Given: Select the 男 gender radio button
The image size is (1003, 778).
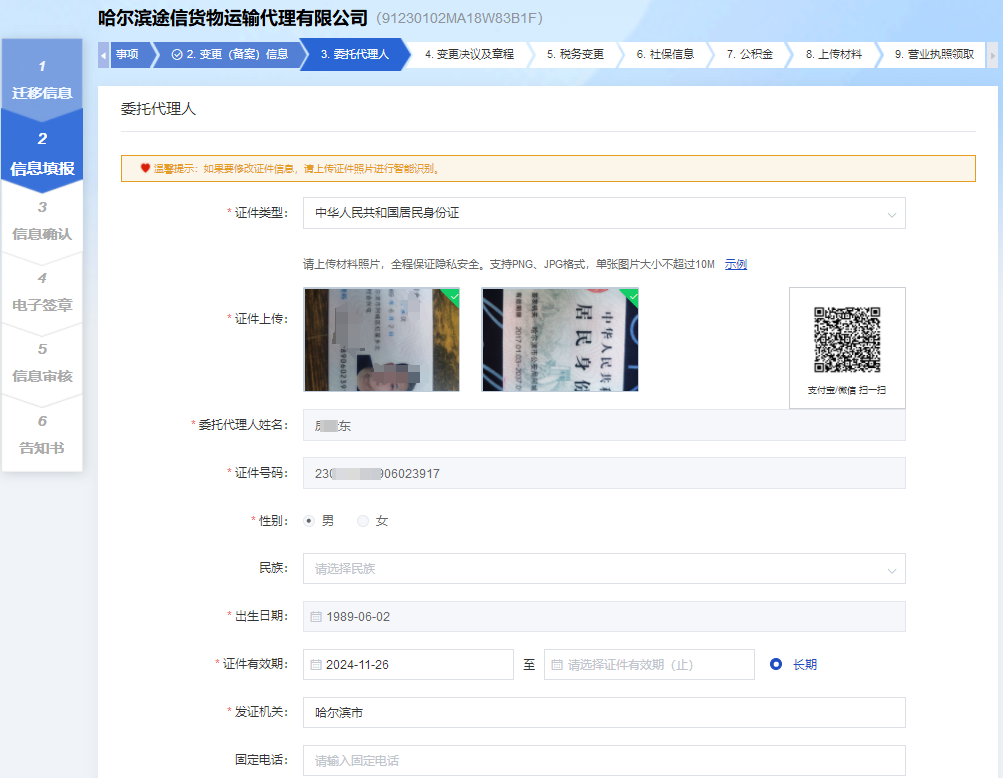Looking at the screenshot, I should pyautogui.click(x=310, y=521).
